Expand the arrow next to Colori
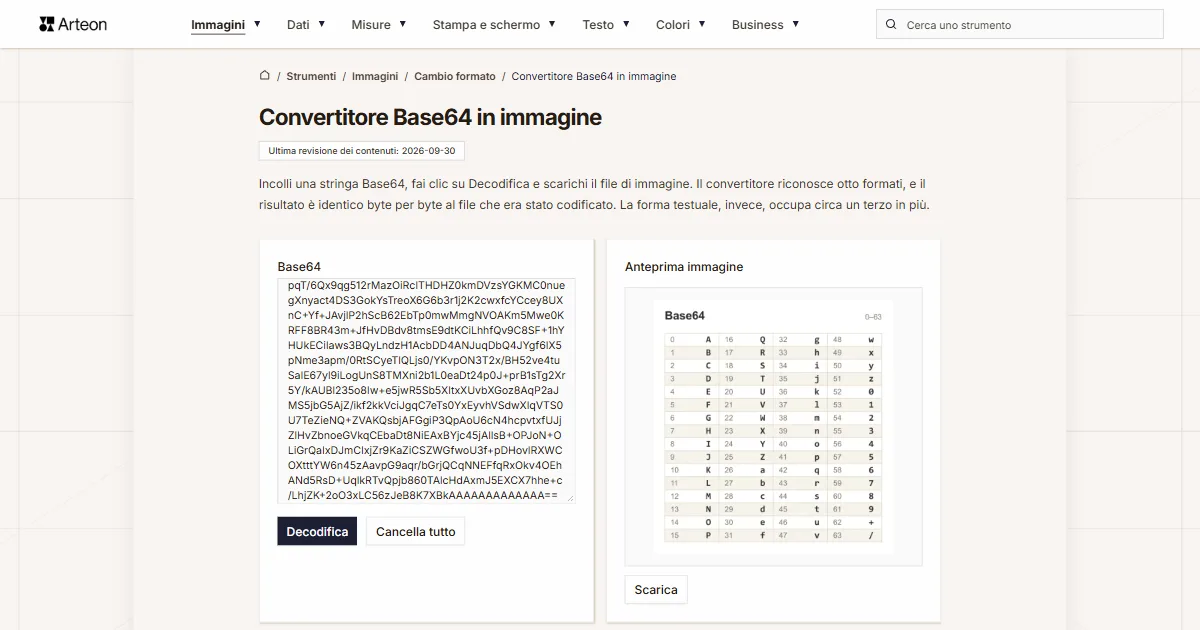The height and width of the screenshot is (630, 1200). click(702, 24)
